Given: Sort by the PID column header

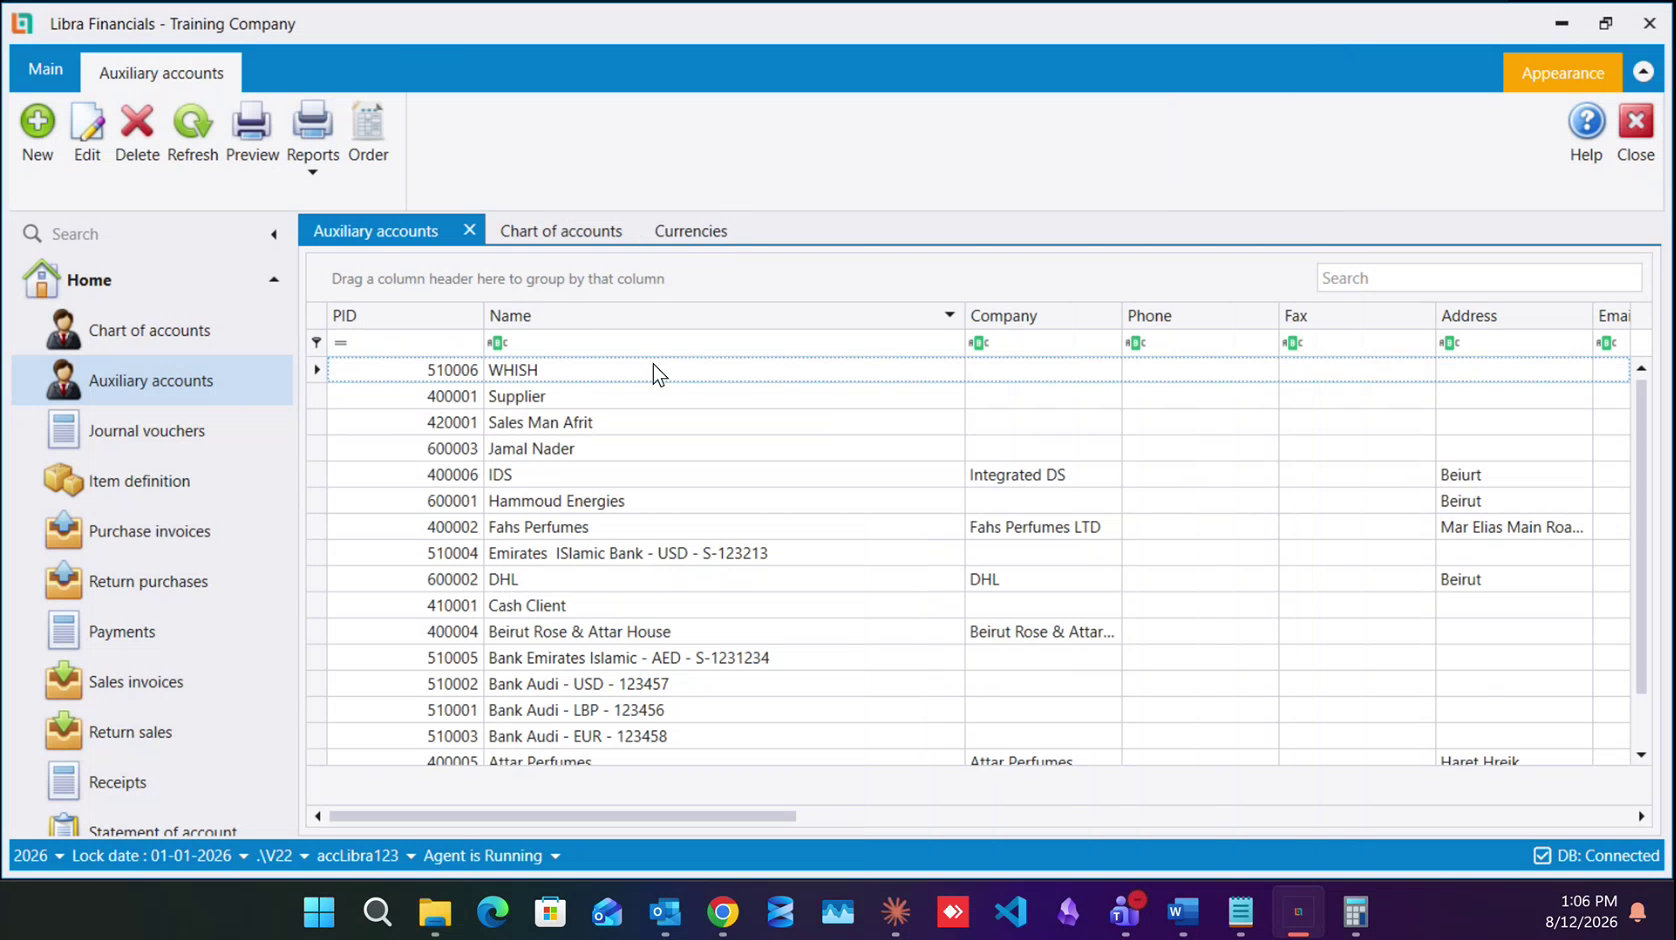Looking at the screenshot, I should (x=405, y=316).
